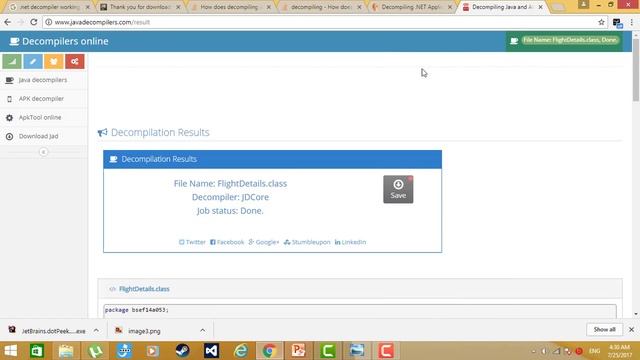Collapse the sidebar with the arrow toggle
This screenshot has width=640, height=360.
43,152
